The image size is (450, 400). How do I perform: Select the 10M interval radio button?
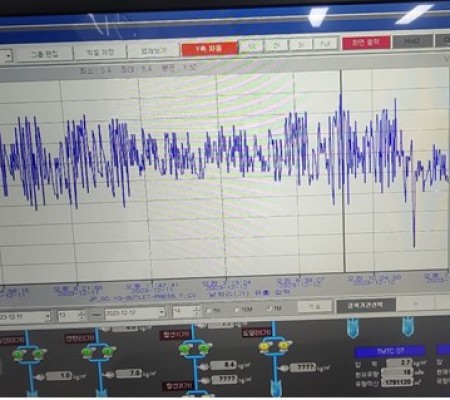[237, 310]
